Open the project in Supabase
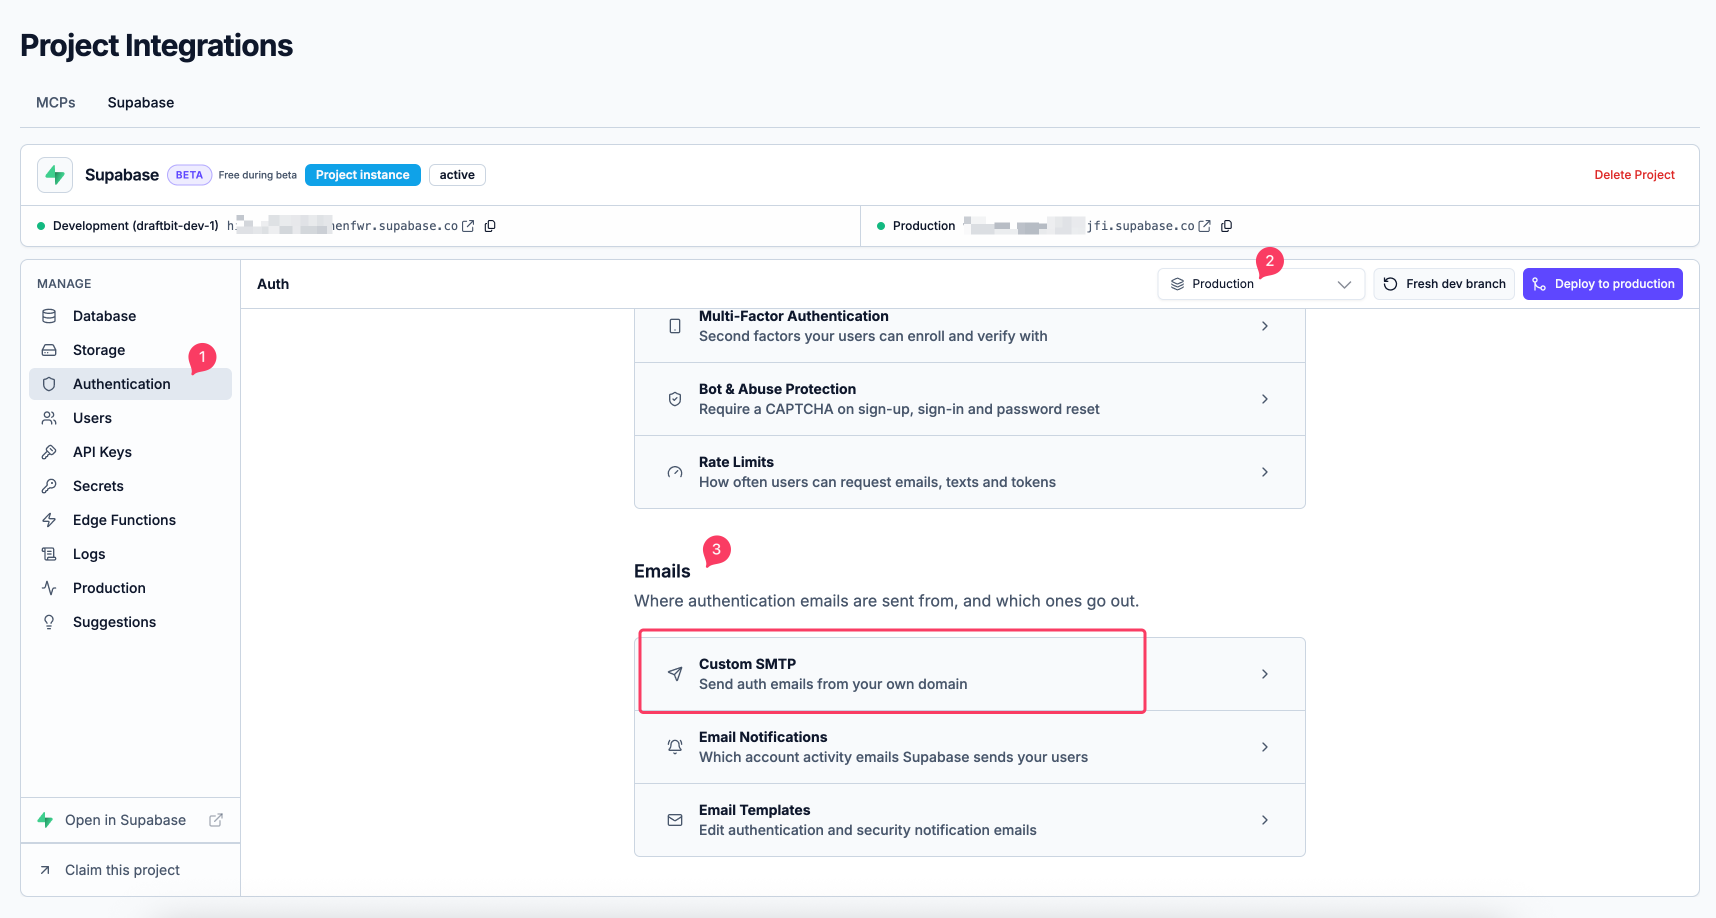 [130, 820]
